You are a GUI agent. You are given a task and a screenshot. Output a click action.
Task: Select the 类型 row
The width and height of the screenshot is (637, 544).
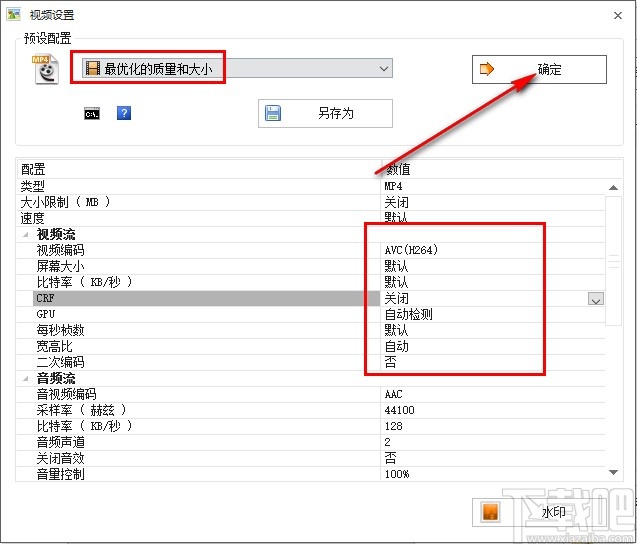(x=311, y=186)
